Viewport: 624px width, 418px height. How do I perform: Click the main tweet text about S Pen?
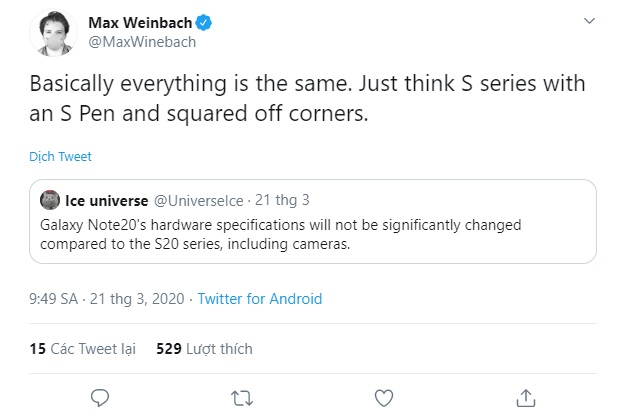pyautogui.click(x=307, y=98)
